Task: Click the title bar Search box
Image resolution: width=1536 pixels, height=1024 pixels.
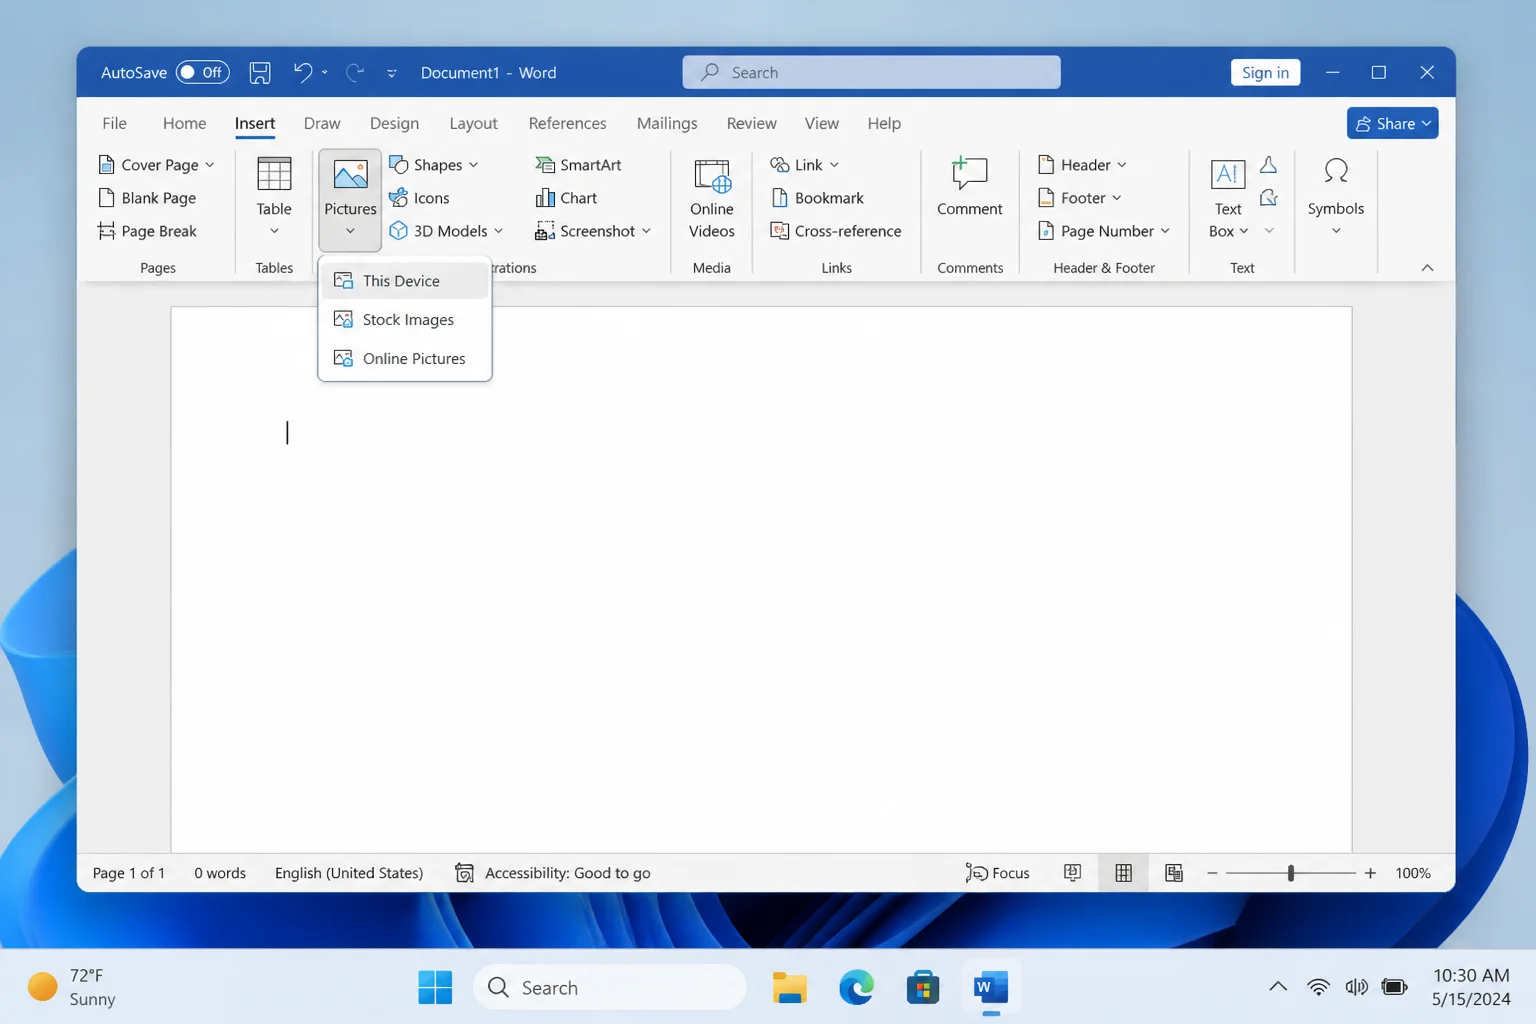Action: (x=871, y=72)
